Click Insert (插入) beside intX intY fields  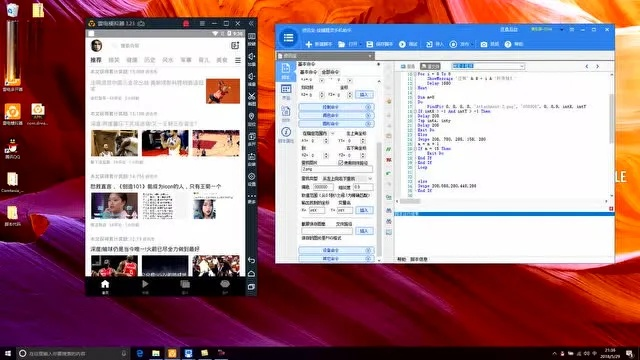364,210
